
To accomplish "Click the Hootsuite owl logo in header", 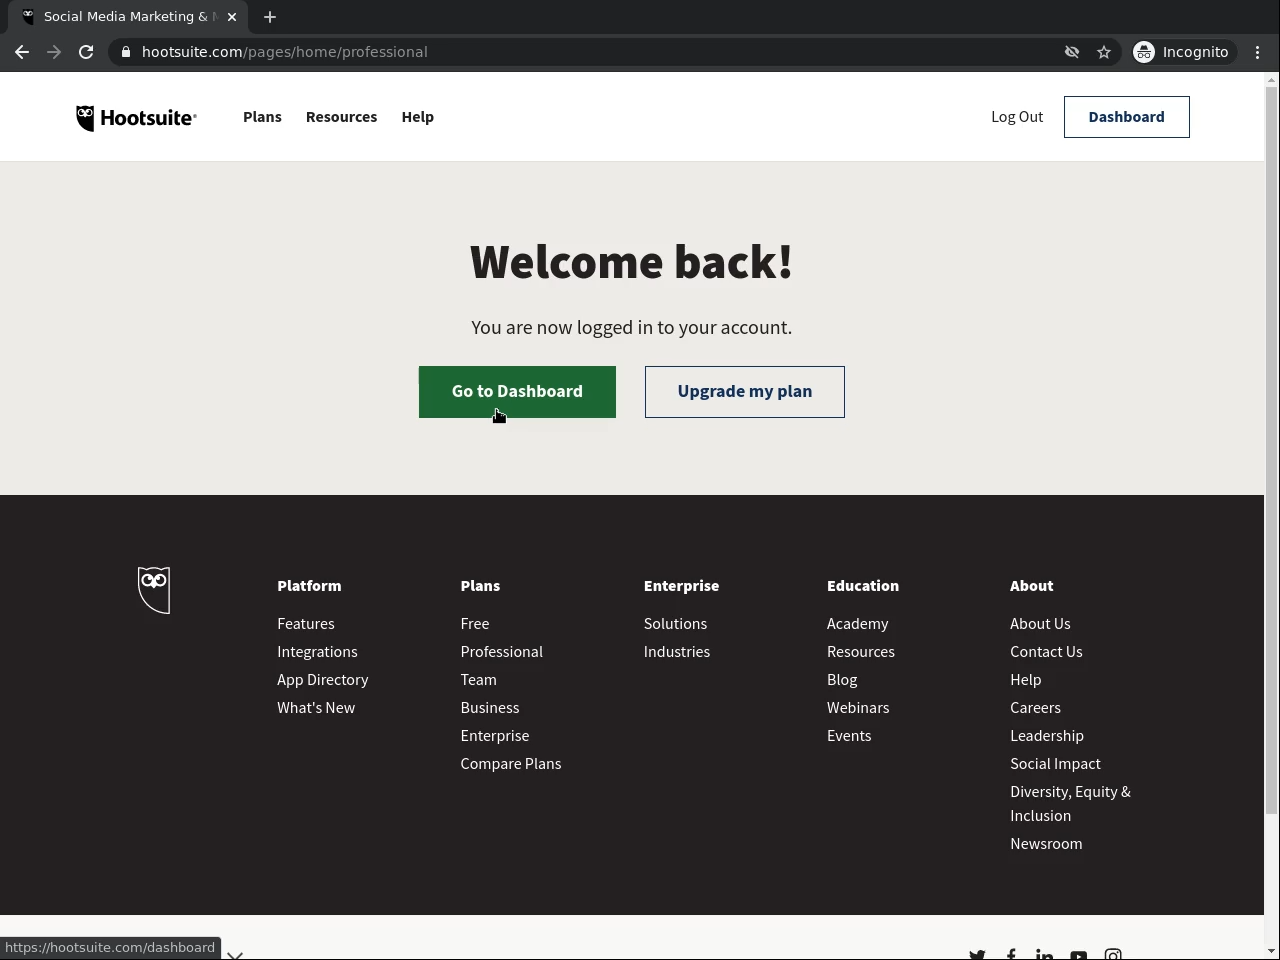I will 136,118.
